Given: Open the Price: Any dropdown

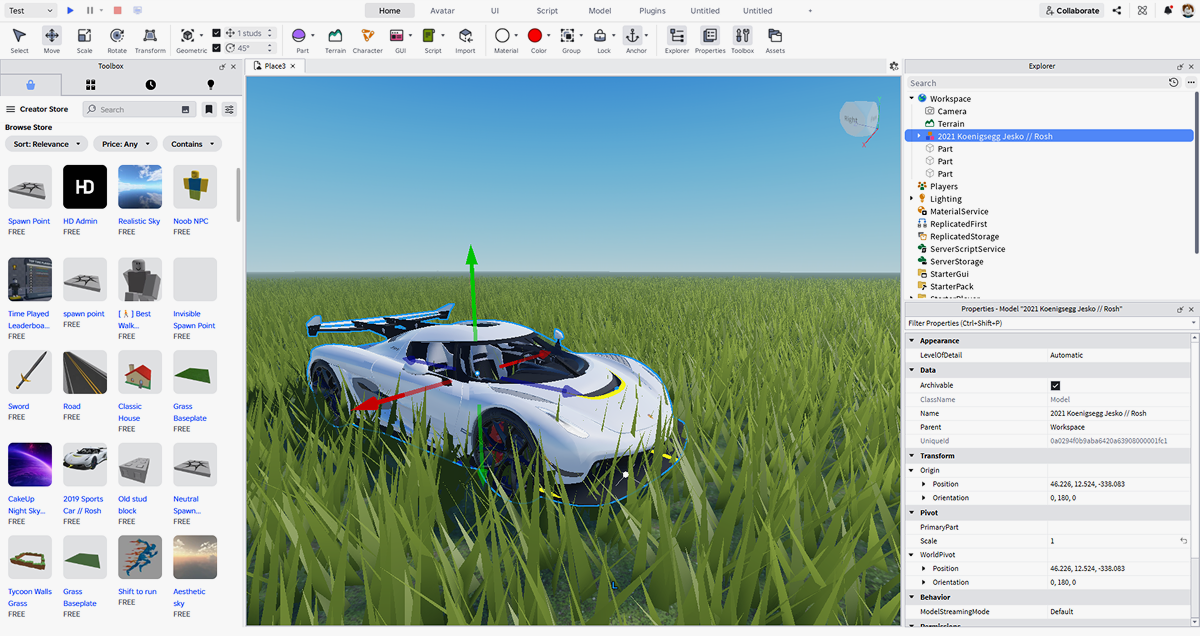Looking at the screenshot, I should (x=125, y=144).
